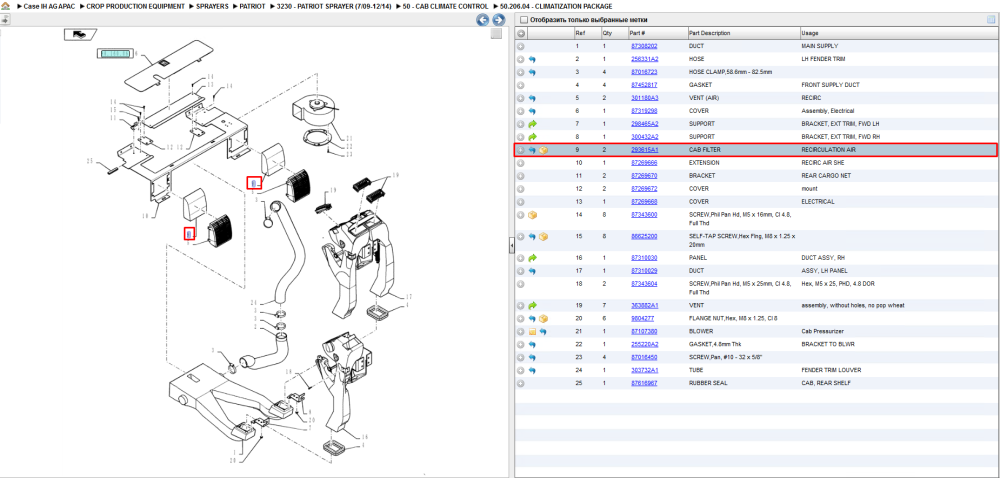Open 'CROP PRODUCTION EQUIPMENT' breadcrumb
The width and height of the screenshot is (1000, 478).
136,6
